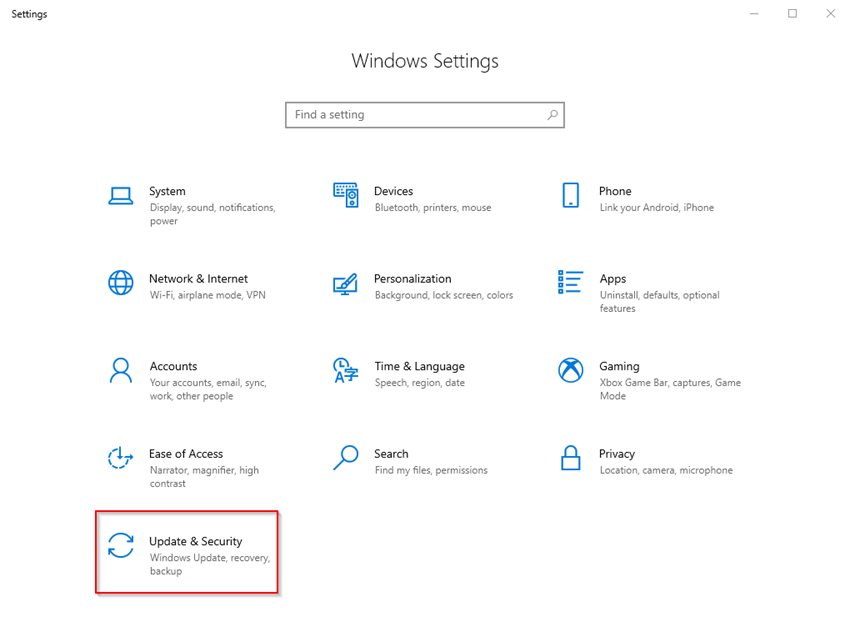The image size is (850, 637).
Task: Click the Network & Internet globe icon
Action: click(121, 283)
